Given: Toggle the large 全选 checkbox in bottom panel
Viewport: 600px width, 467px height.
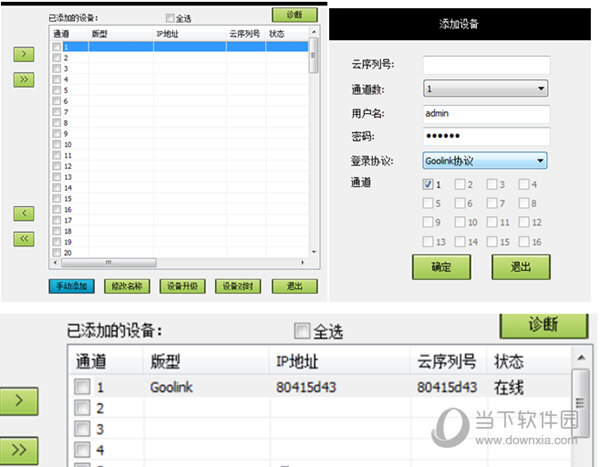Looking at the screenshot, I should 302,331.
